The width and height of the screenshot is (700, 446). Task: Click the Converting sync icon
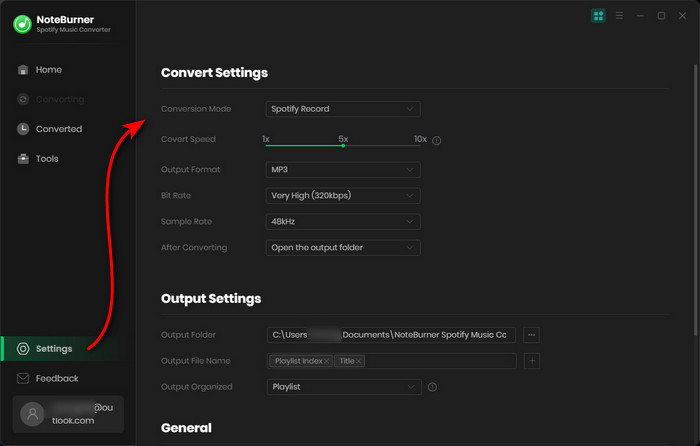pos(23,99)
